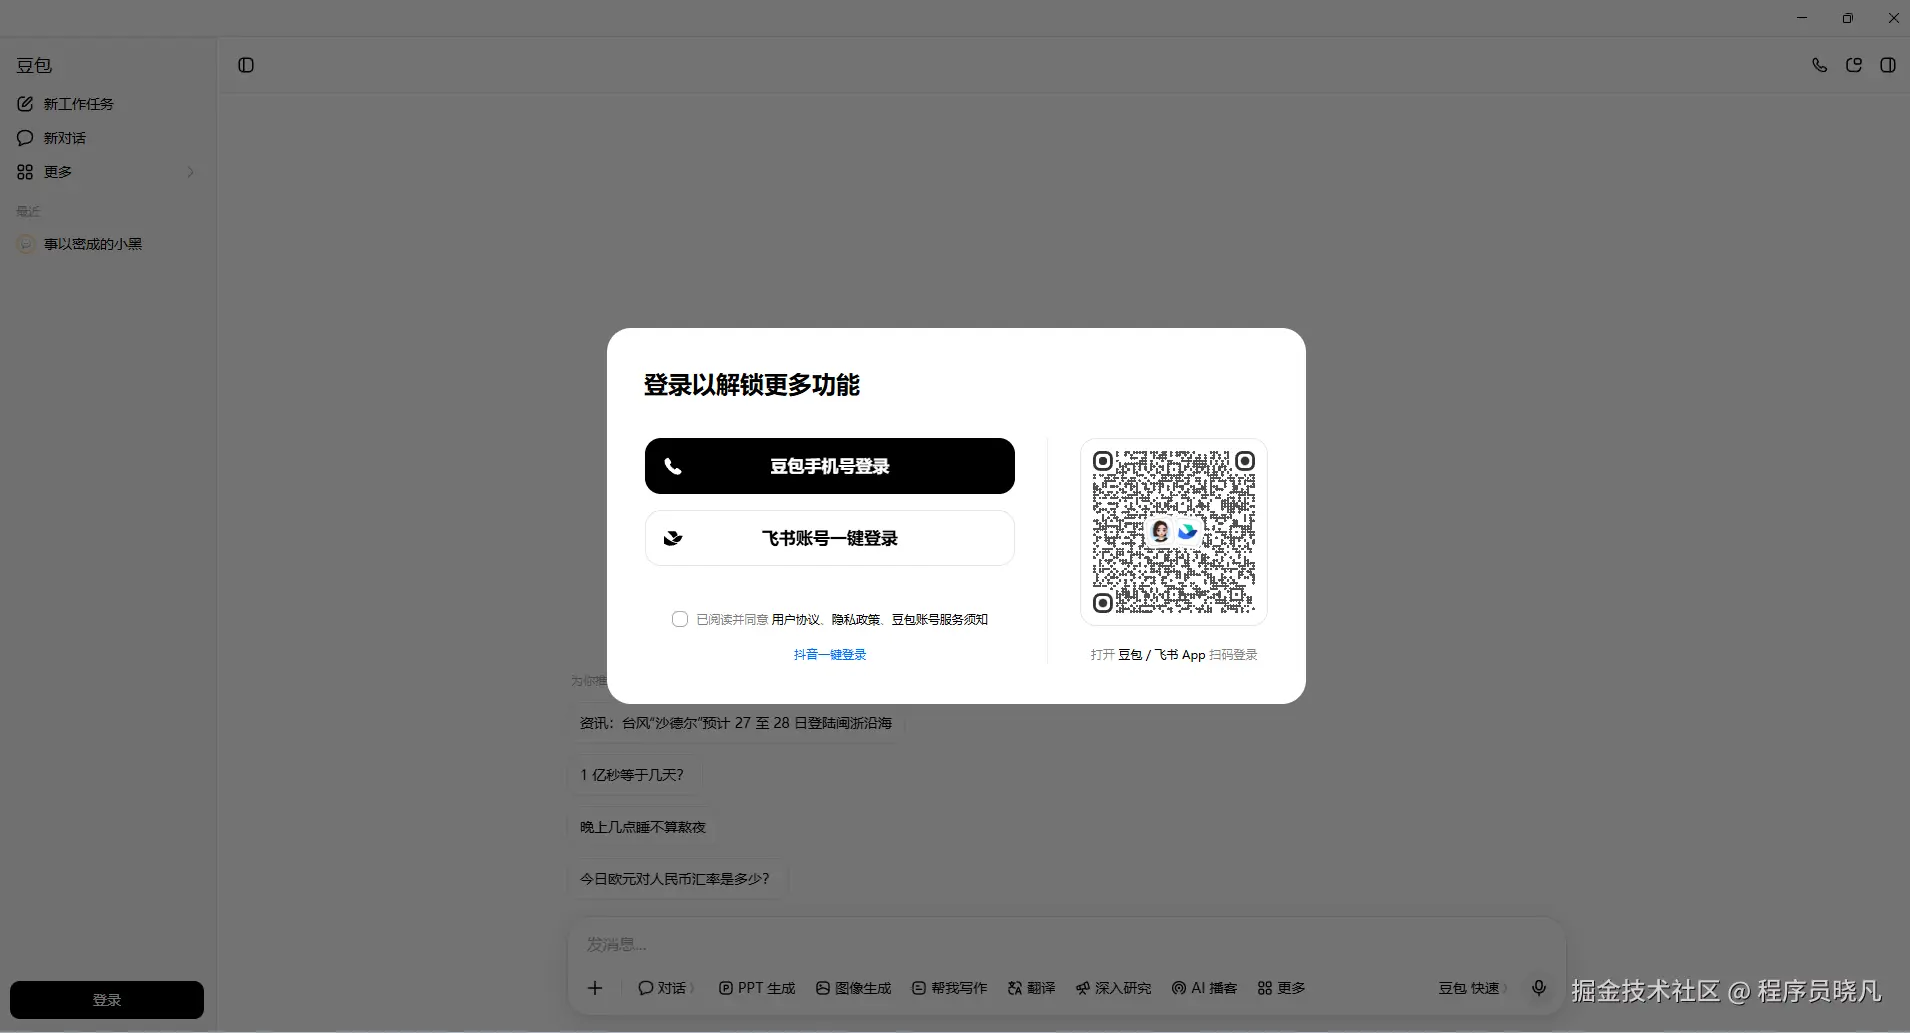1910x1033 pixels.
Task: Select PPT 生成 tool
Action: 757,988
